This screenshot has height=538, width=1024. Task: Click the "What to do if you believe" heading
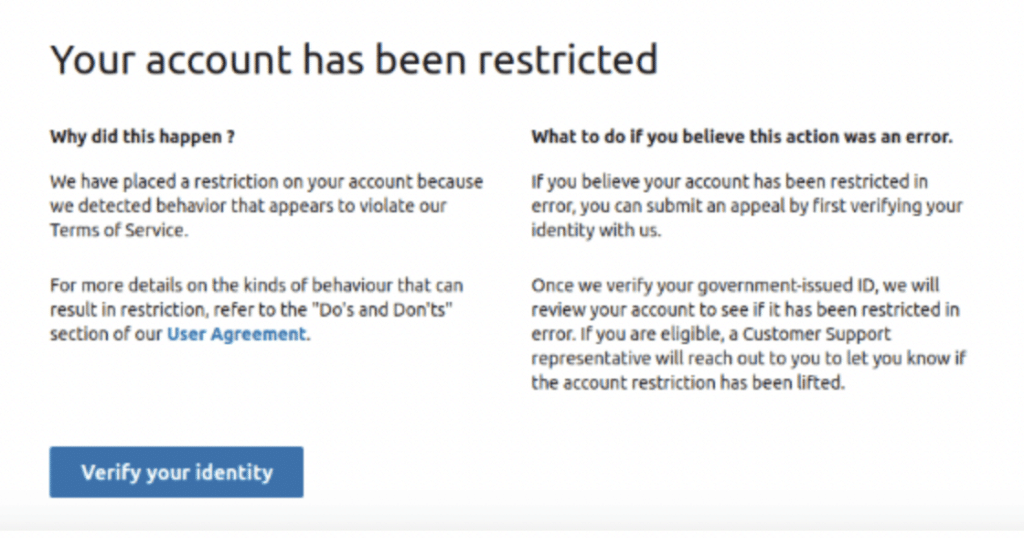coord(741,136)
